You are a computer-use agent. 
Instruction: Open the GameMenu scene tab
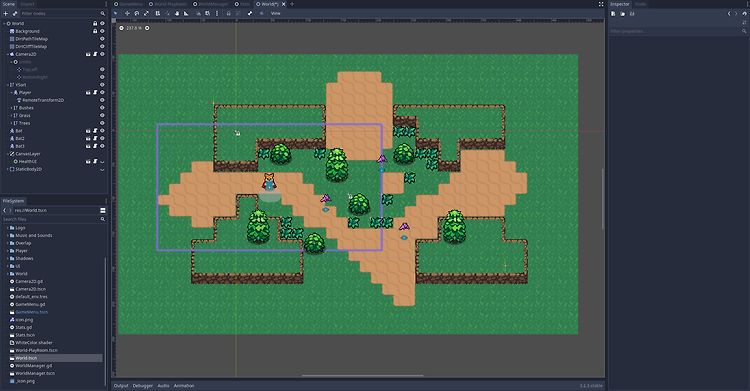click(128, 4)
